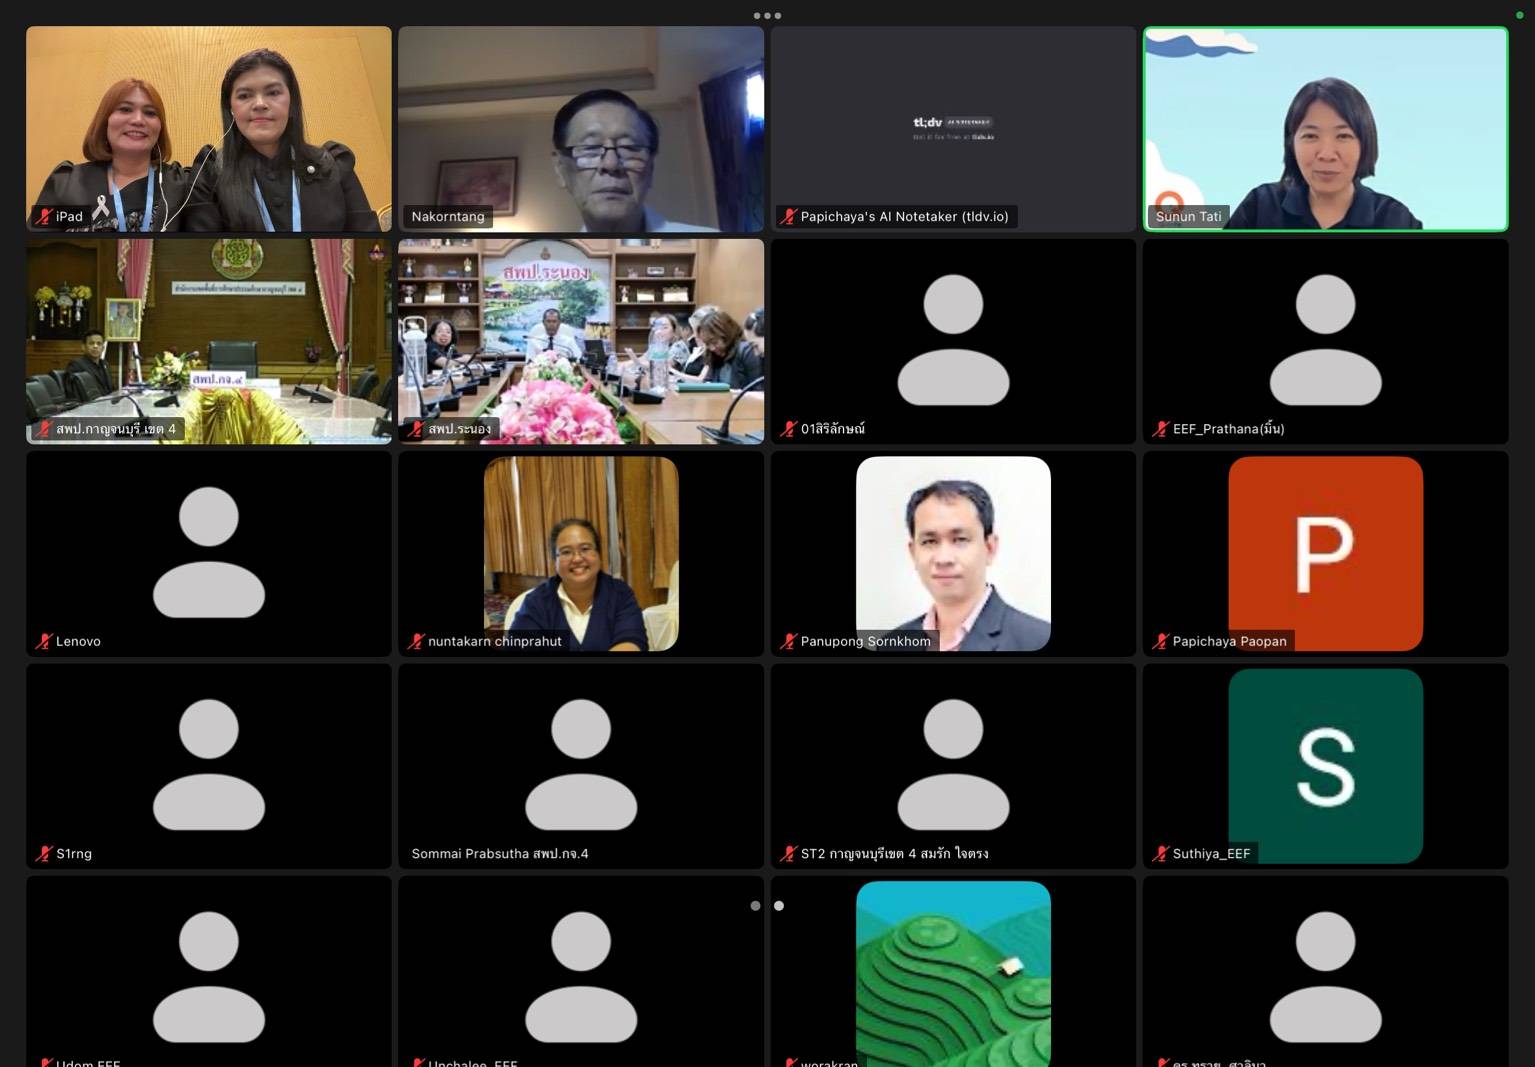Click the white ribbon icon on iPad tile
The width and height of the screenshot is (1535, 1067).
[100, 208]
